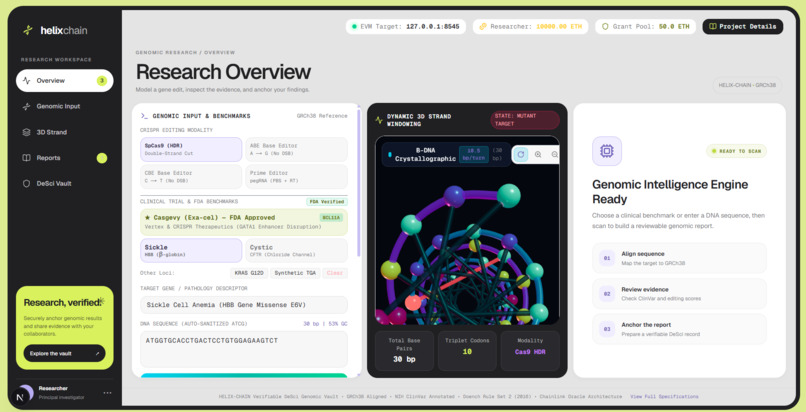Click the zoom out magnifier in 3D viewer
Image resolution: width=806 pixels, height=412 pixels.
(555, 154)
